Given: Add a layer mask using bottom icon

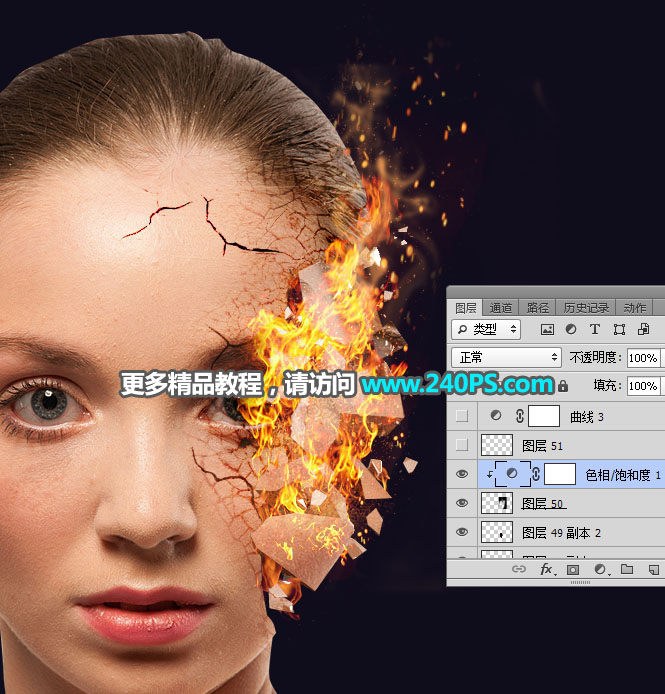Looking at the screenshot, I should 573,570.
